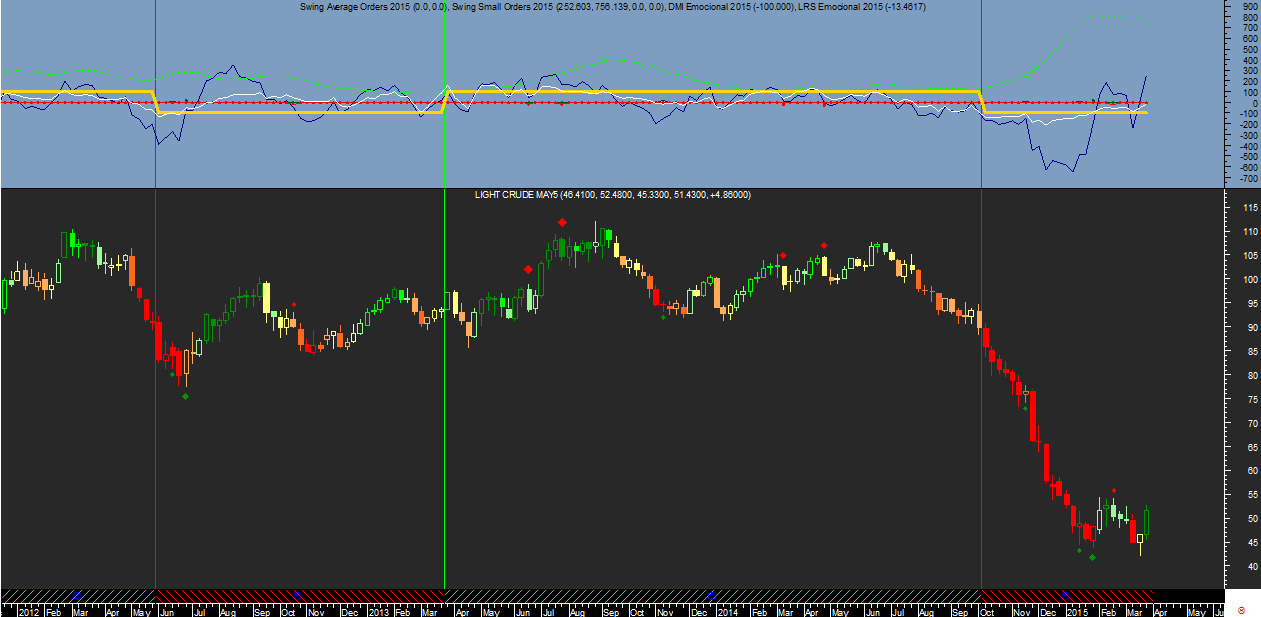The width and height of the screenshot is (1261, 617).
Task: Select the large red diamond above July 2013 peak
Action: (562, 224)
